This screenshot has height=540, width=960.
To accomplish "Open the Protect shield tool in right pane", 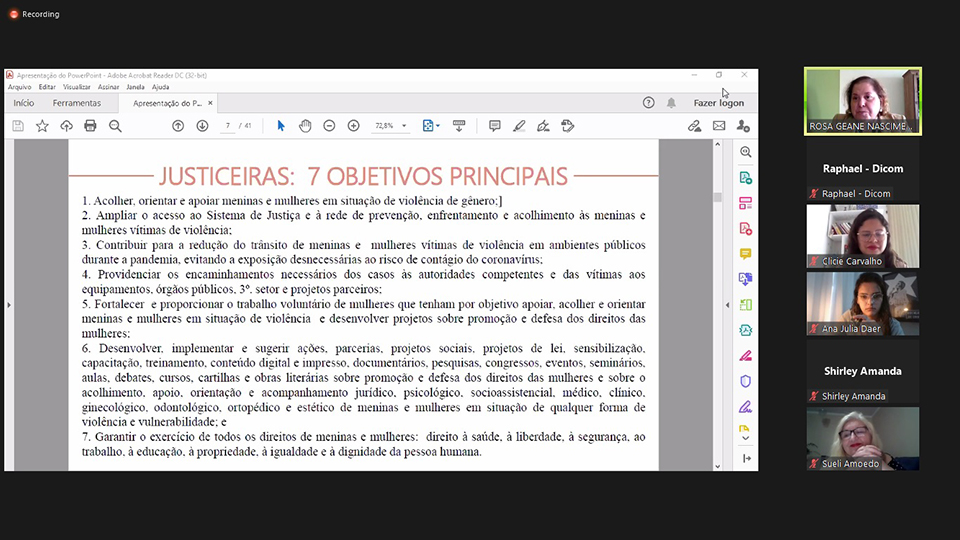I will [x=745, y=381].
